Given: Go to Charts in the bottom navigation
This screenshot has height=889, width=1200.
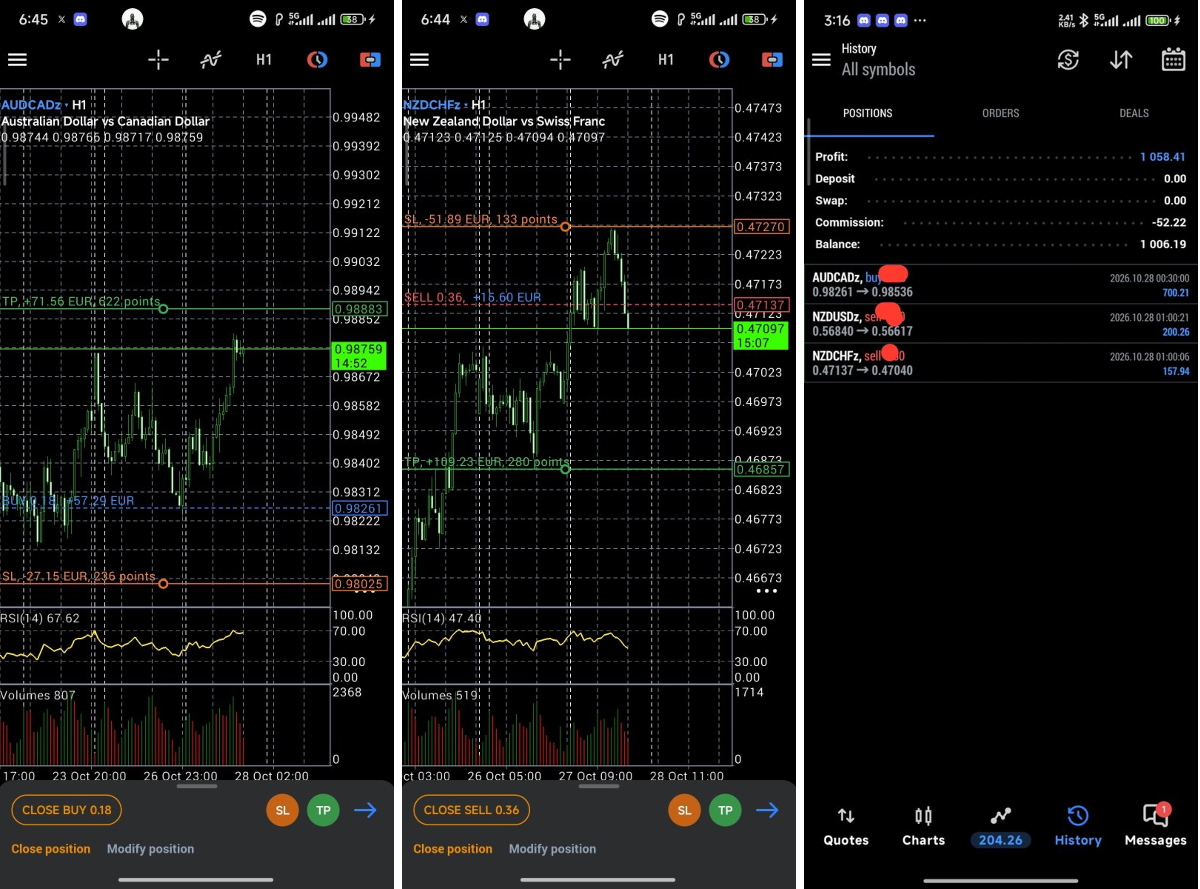Looking at the screenshot, I should 923,827.
